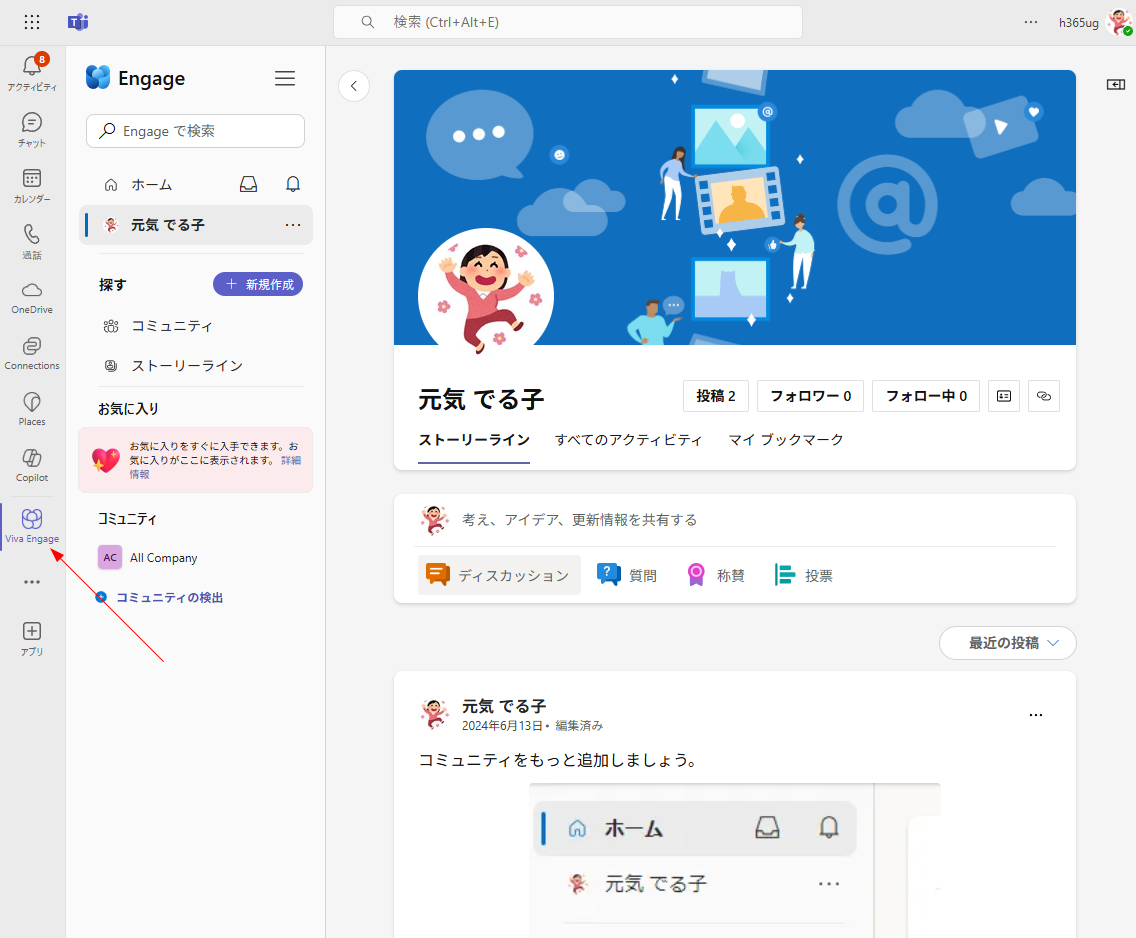The height and width of the screenshot is (938, 1136).
Task: Open post options ellipsis on 元気 でる子 post
Action: (x=1036, y=715)
